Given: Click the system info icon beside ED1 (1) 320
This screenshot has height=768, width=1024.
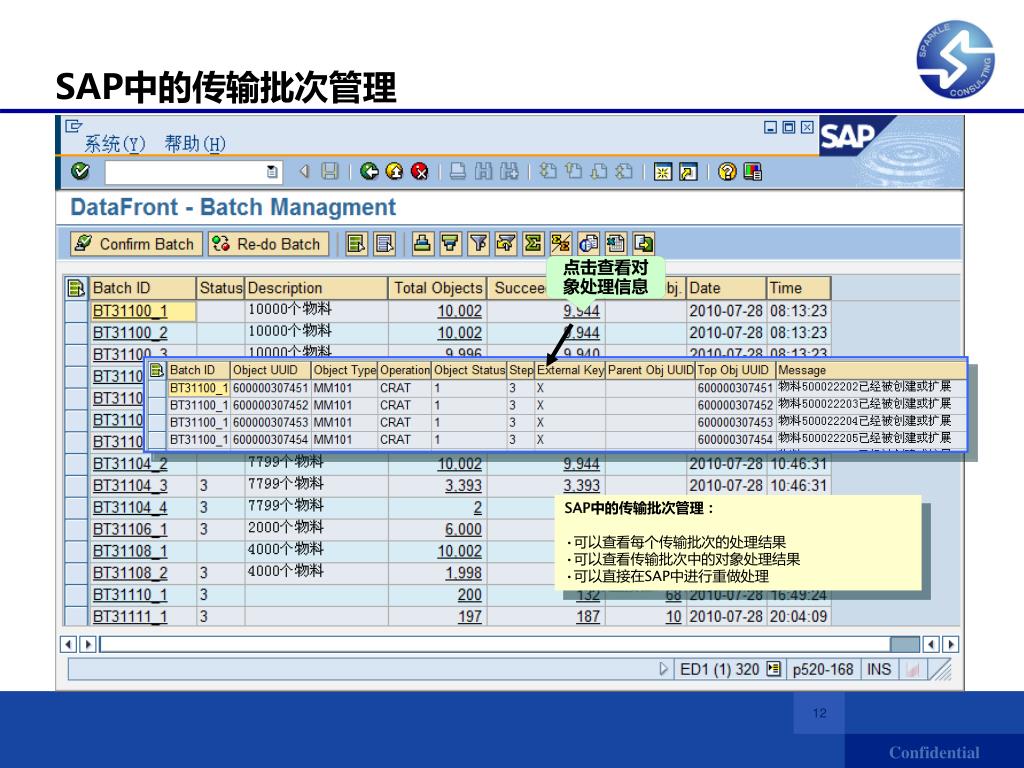Looking at the screenshot, I should (773, 669).
